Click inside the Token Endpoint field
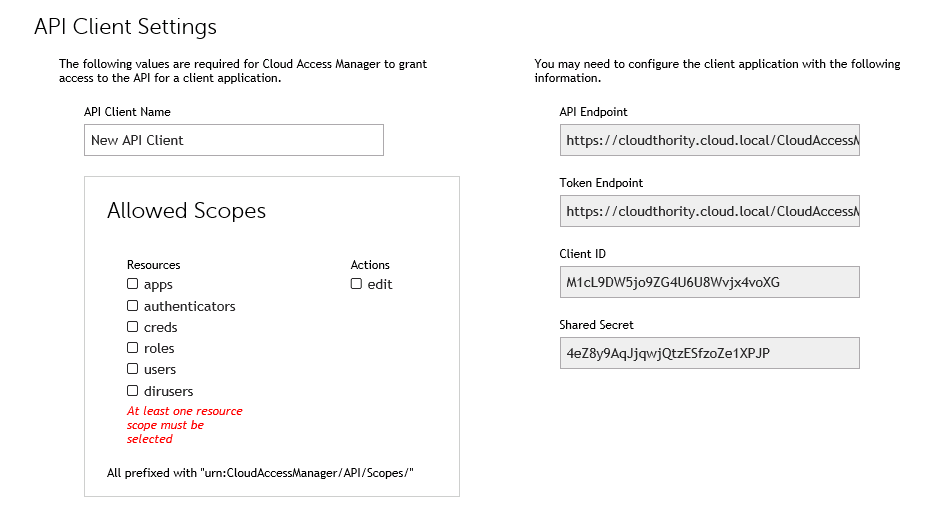 tap(709, 212)
